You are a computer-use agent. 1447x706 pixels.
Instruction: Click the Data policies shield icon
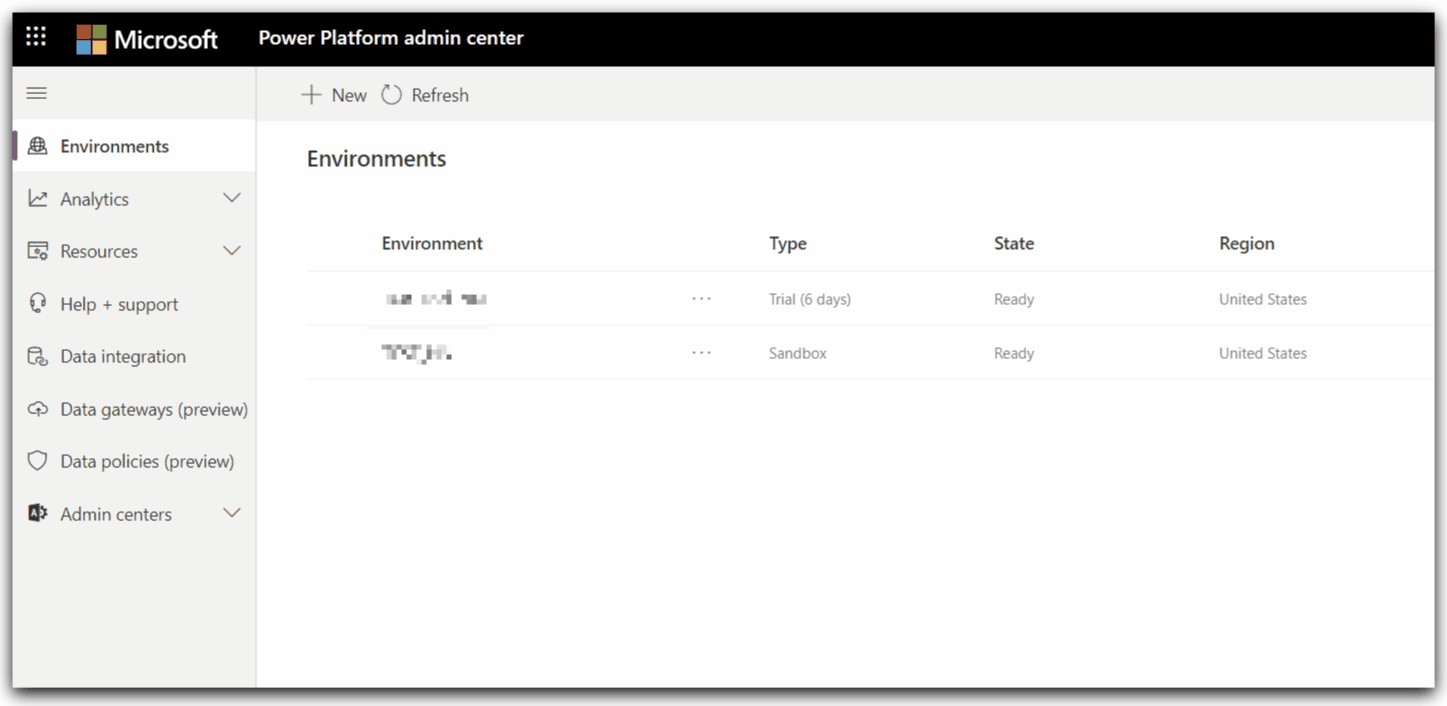[x=38, y=461]
